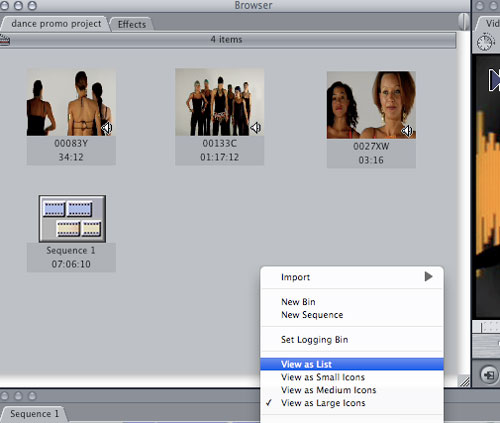Click the Vid tab in Viewer window

click(488, 24)
